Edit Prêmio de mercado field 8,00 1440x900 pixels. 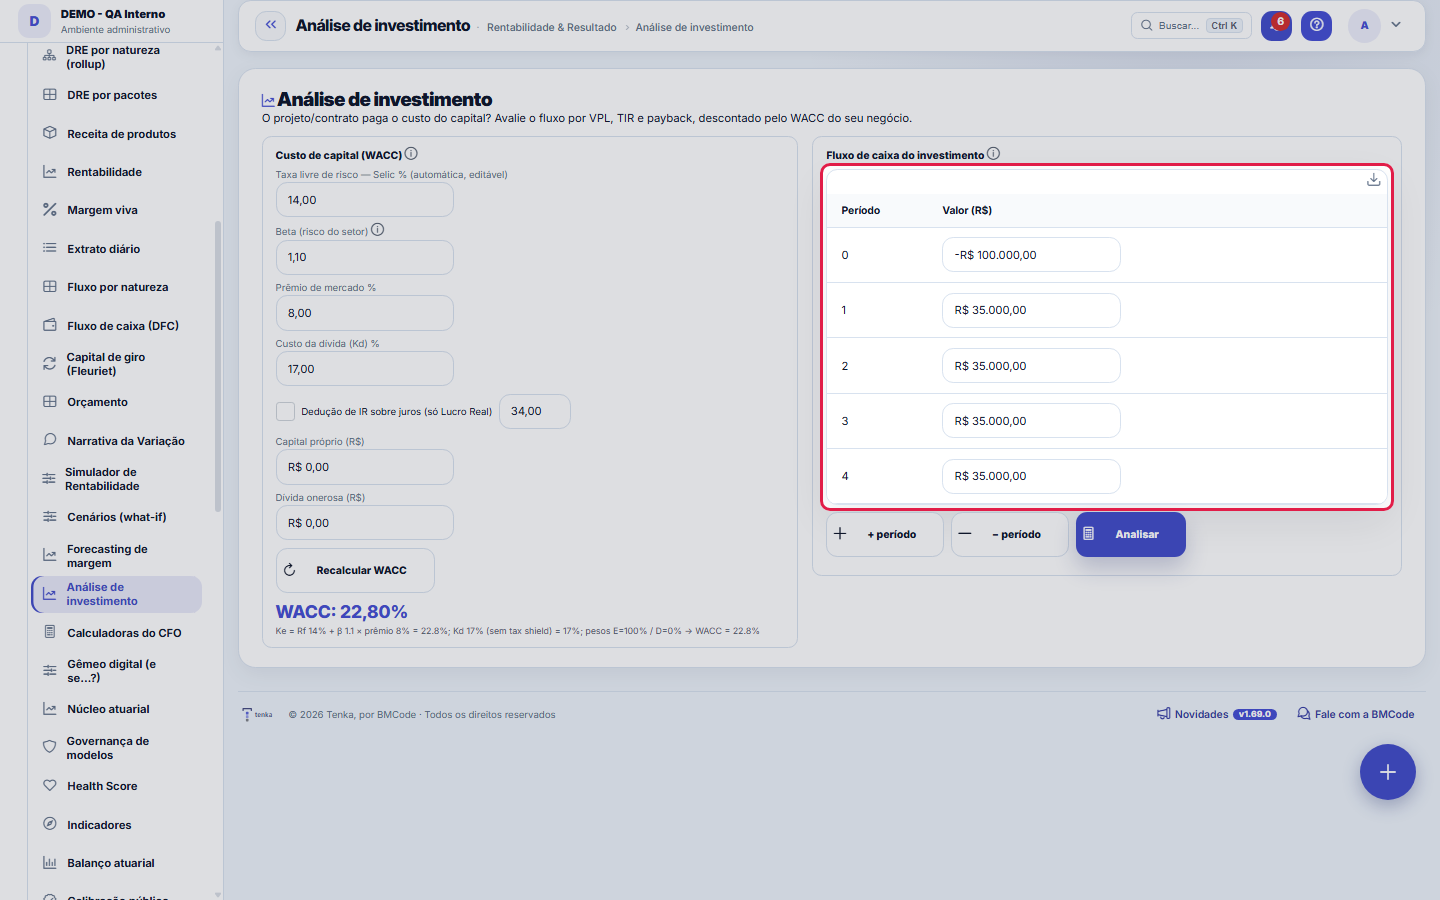(x=364, y=313)
